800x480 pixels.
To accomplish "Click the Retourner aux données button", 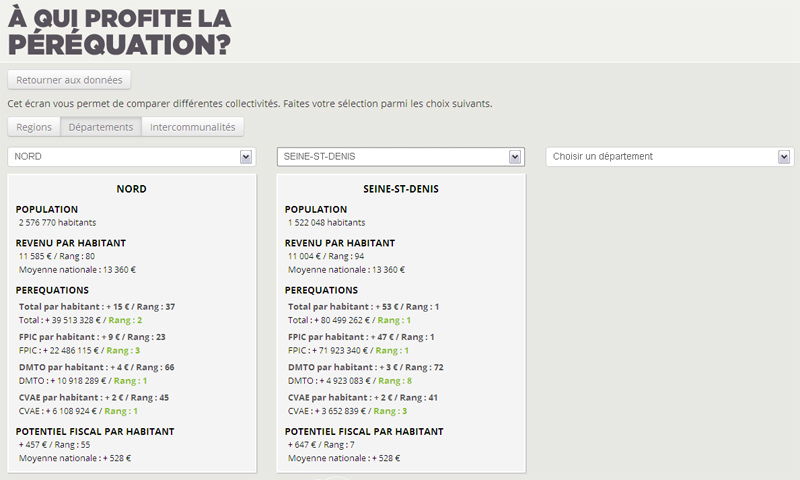I will 69,79.
